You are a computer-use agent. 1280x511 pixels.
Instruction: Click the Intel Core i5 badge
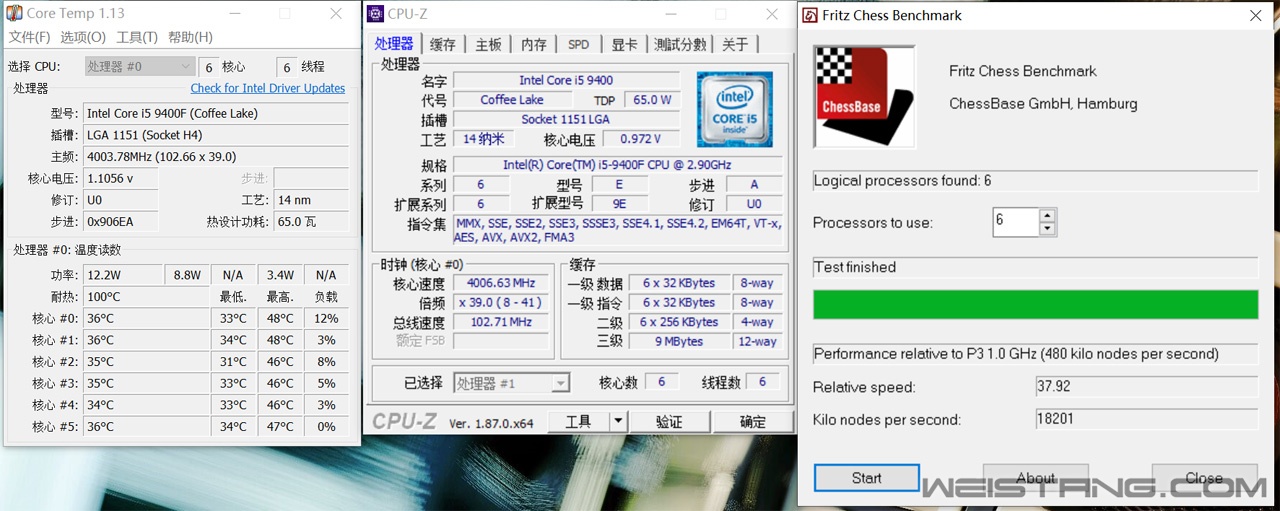coord(734,109)
